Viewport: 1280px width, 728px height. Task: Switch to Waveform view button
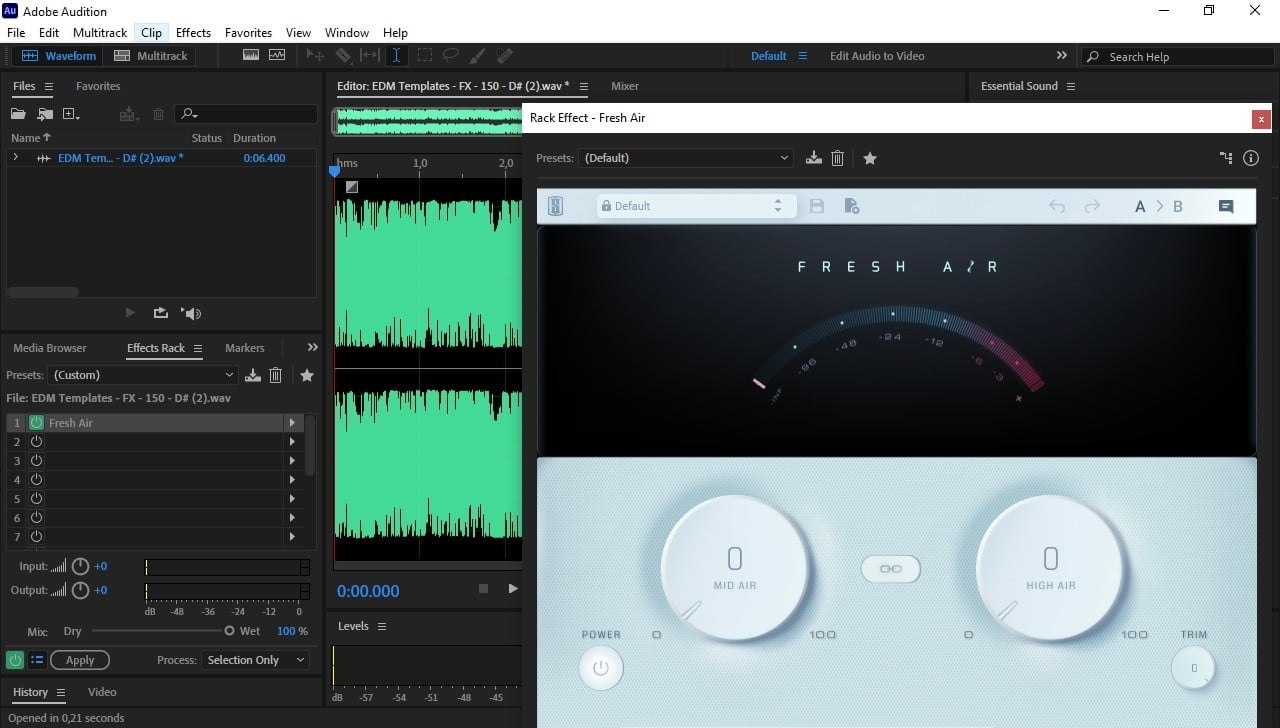59,56
